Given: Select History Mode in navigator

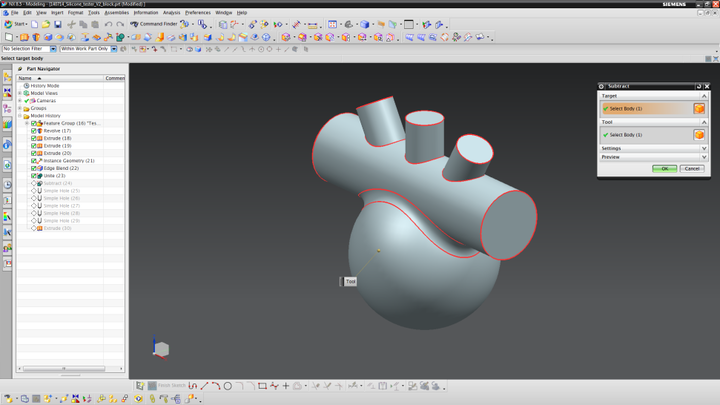Looking at the screenshot, I should 45,86.
